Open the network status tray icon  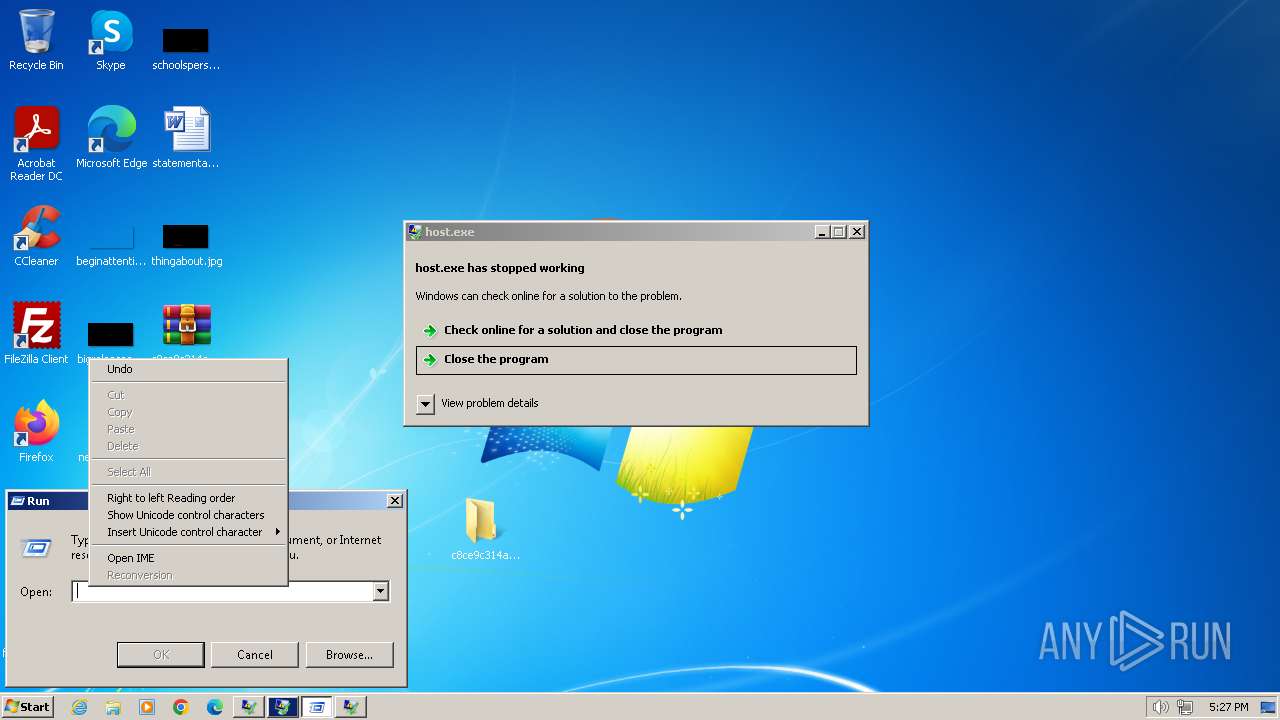click(x=1185, y=707)
